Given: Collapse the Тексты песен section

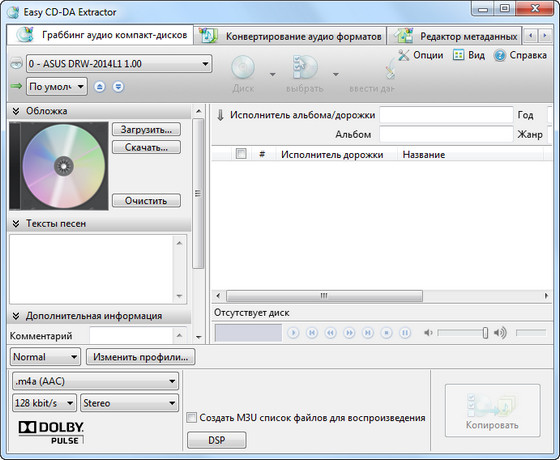Looking at the screenshot, I should pyautogui.click(x=16, y=224).
